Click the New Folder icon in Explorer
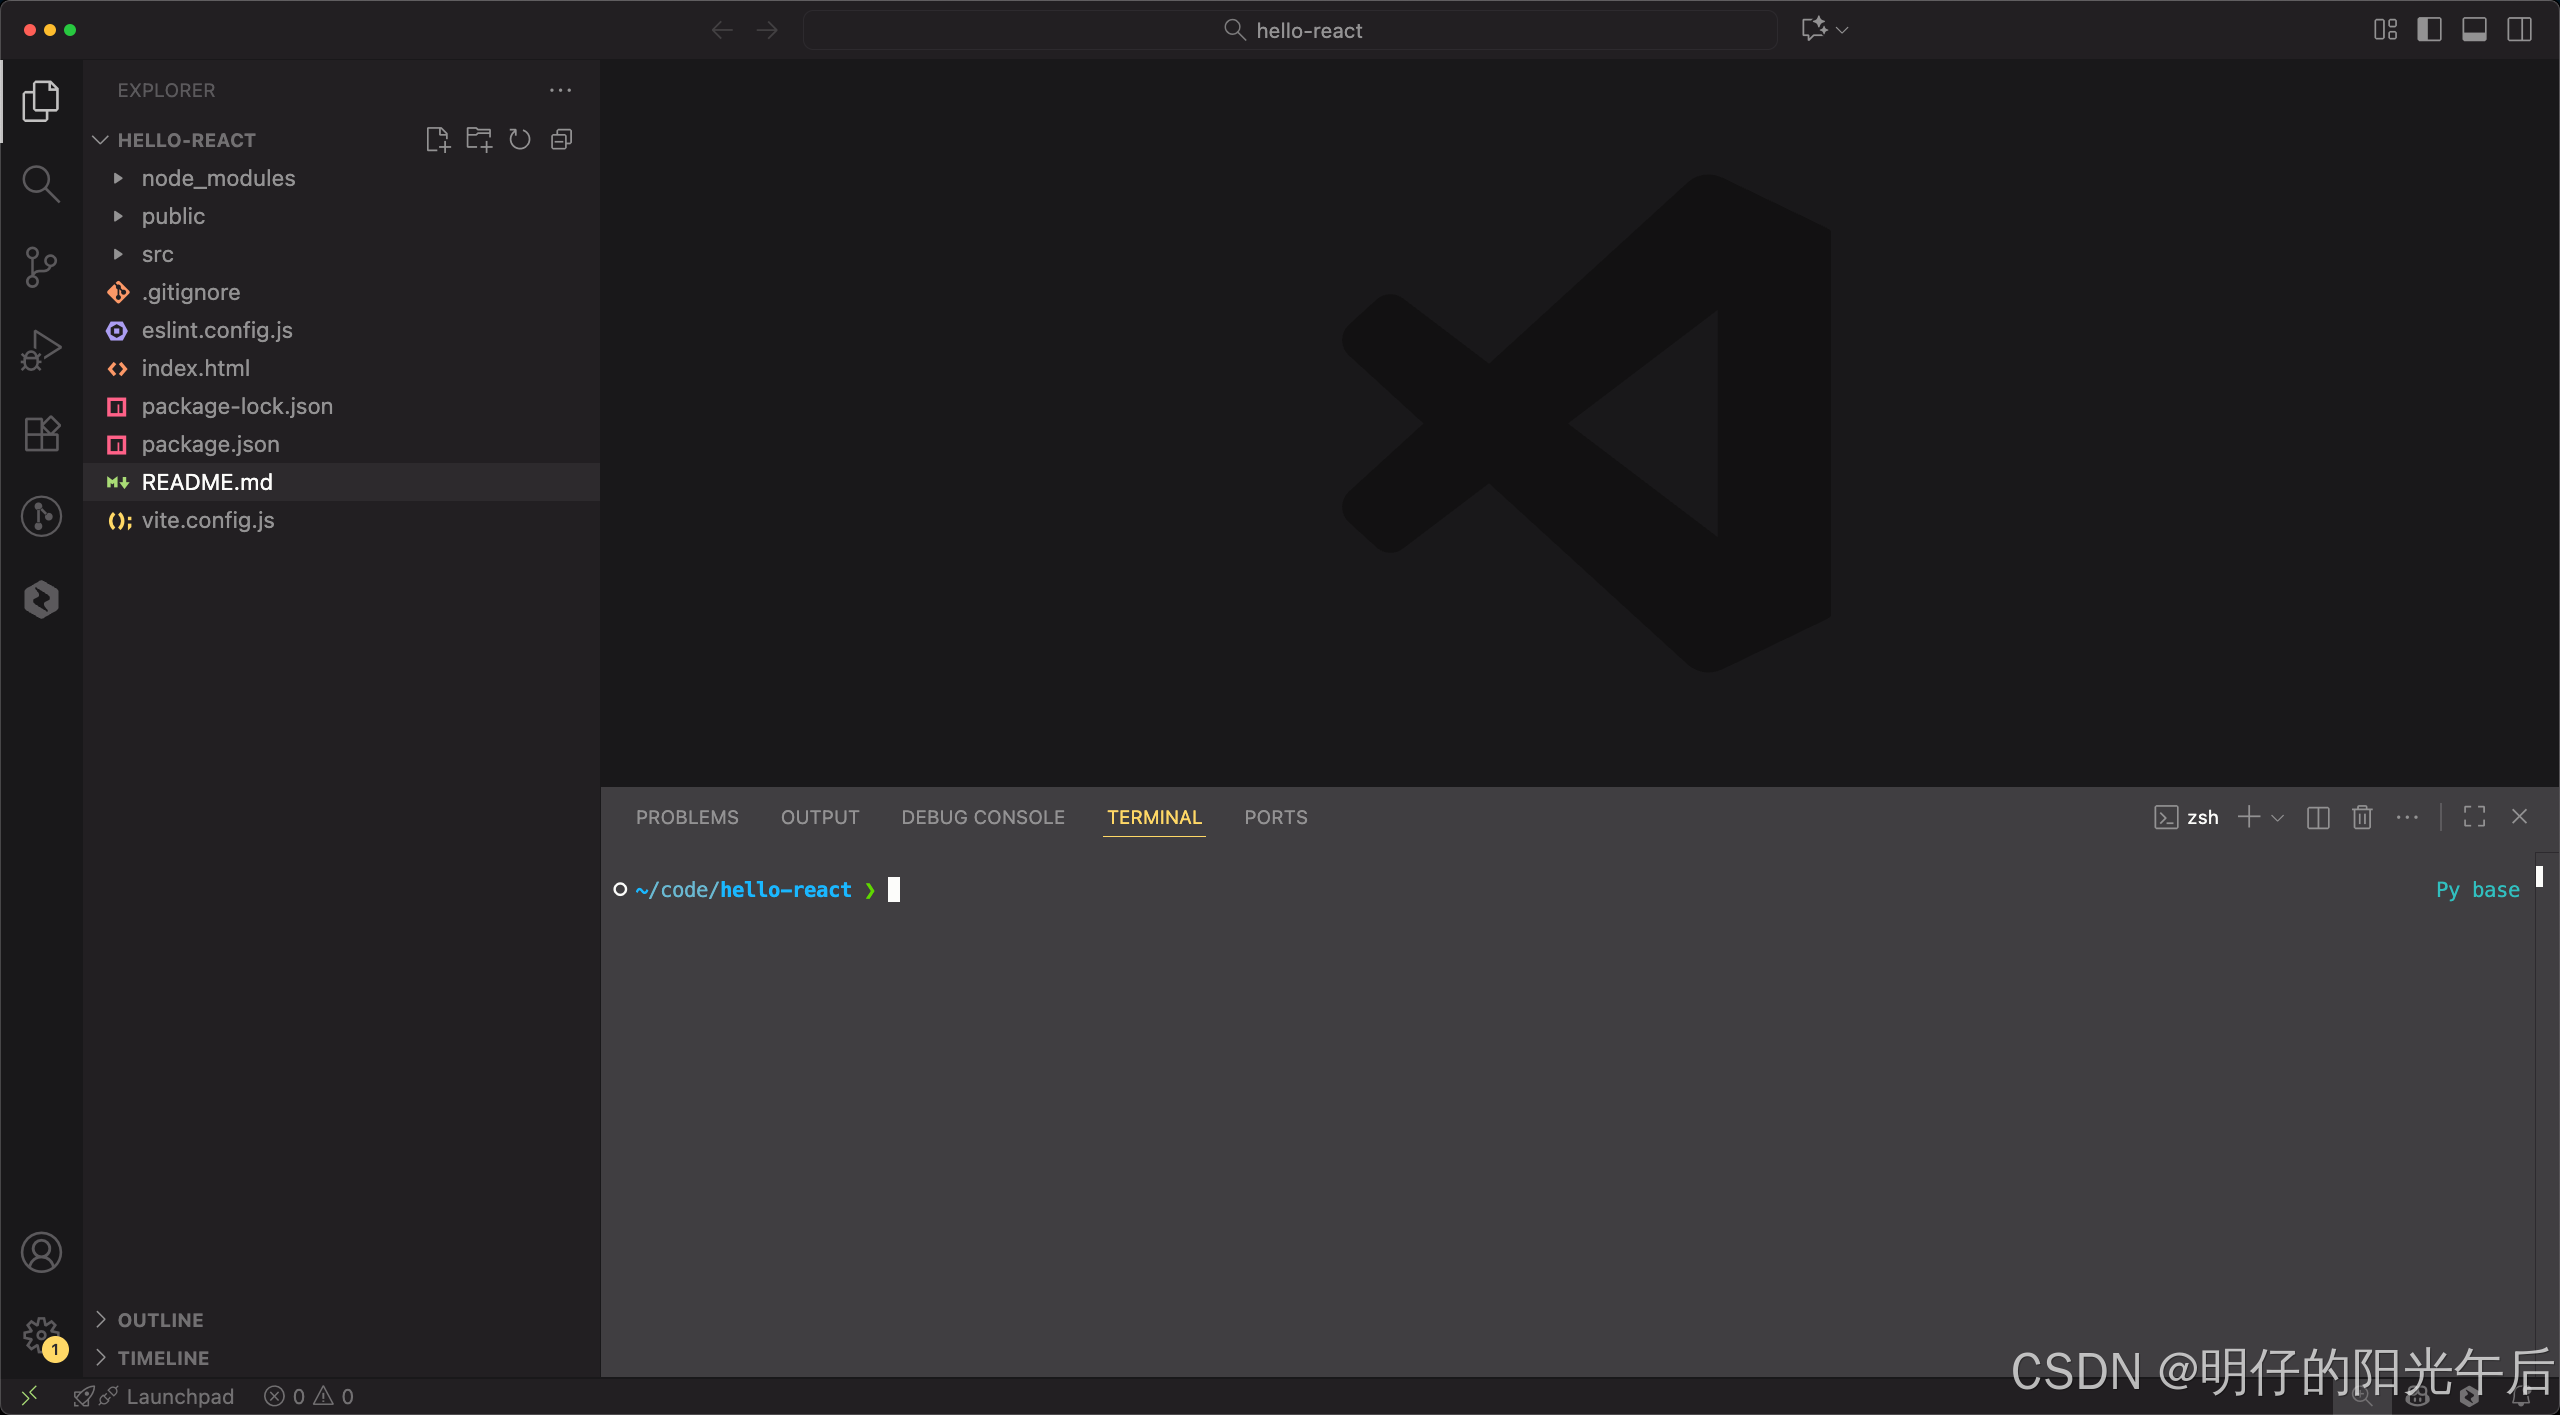This screenshot has height=1415, width=2560. click(479, 140)
